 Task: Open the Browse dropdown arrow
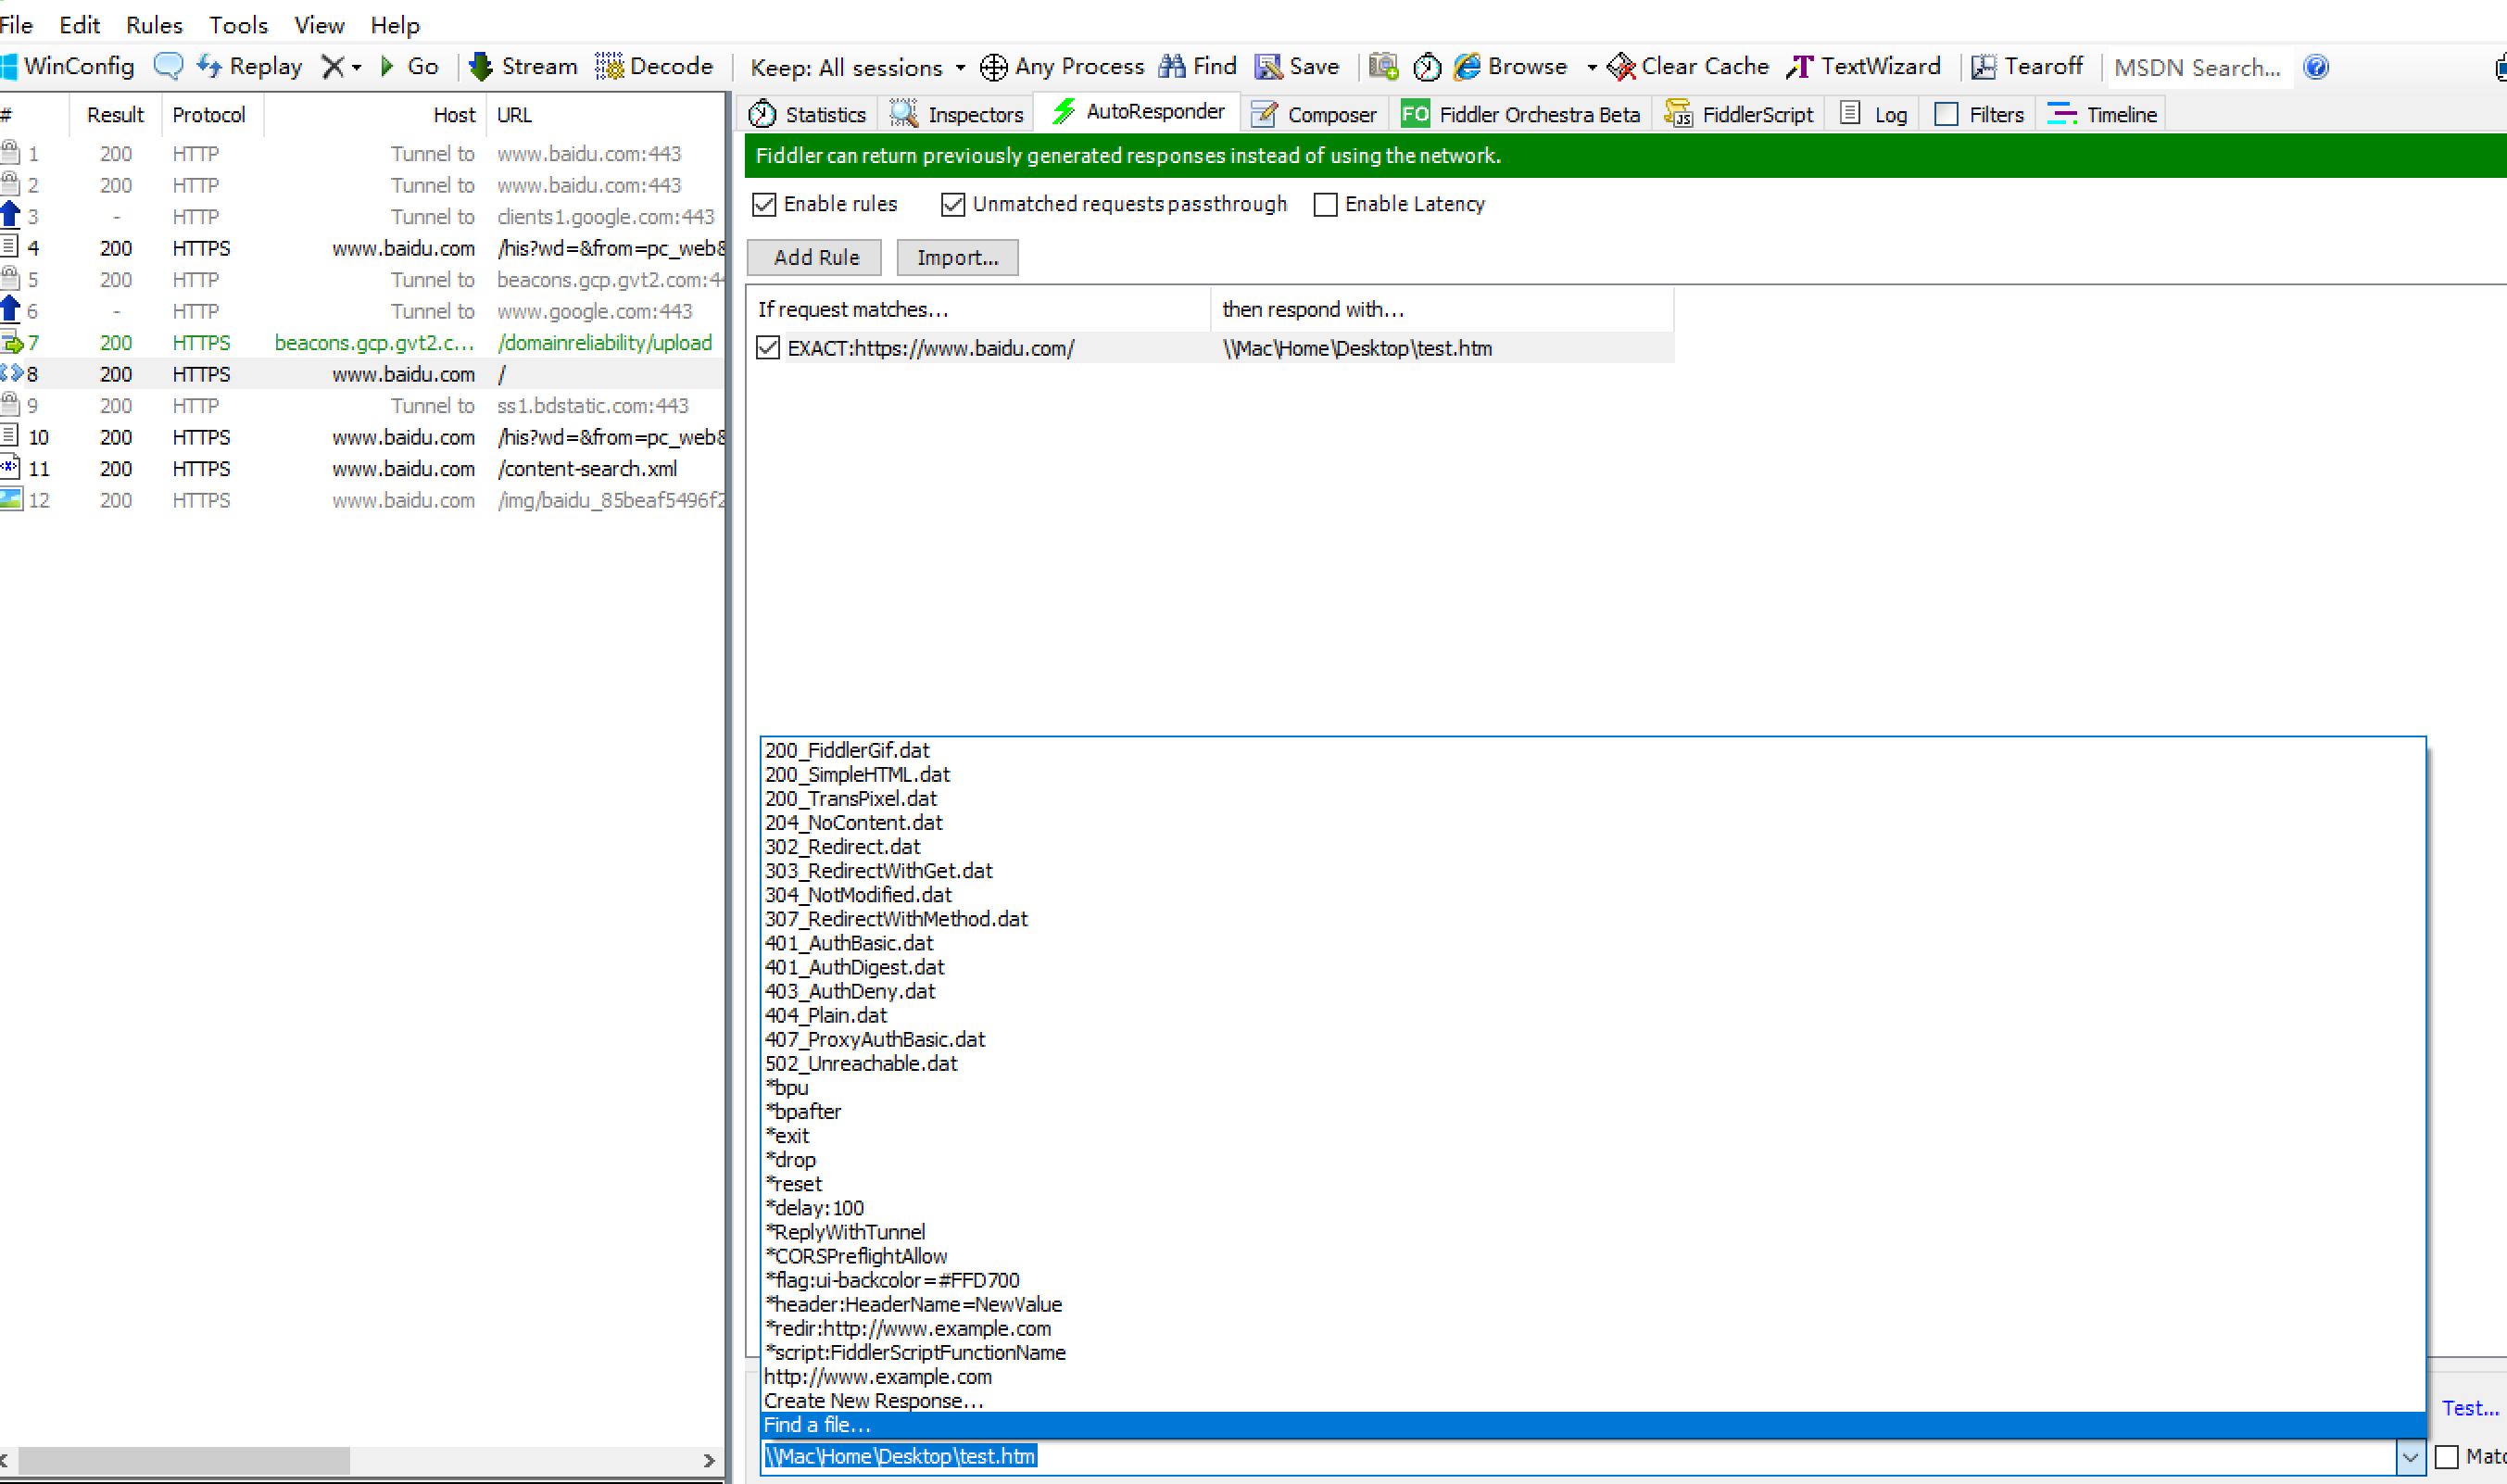(x=1592, y=68)
